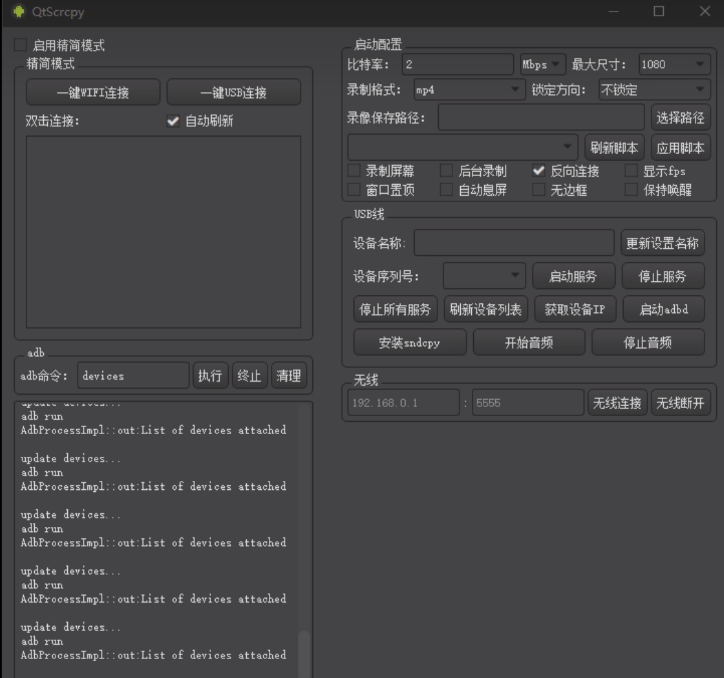This screenshot has height=678, width=724.
Task: Click 停止所有服务 button
Action: tap(395, 309)
